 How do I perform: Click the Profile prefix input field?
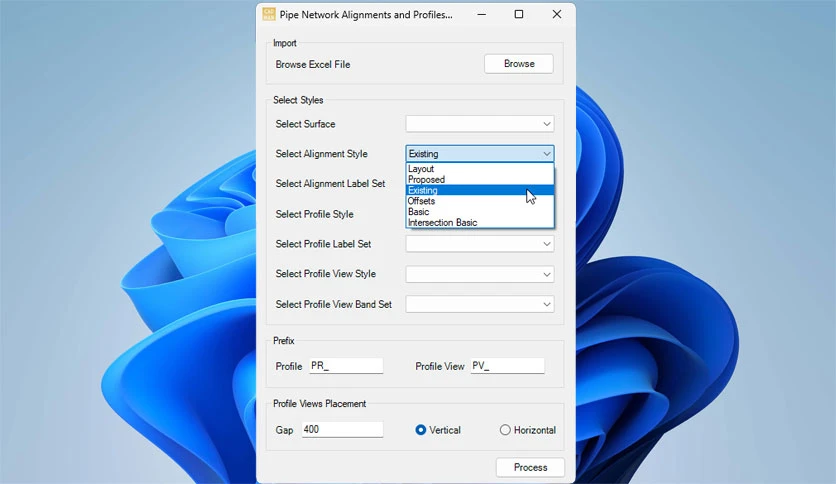click(x=346, y=366)
